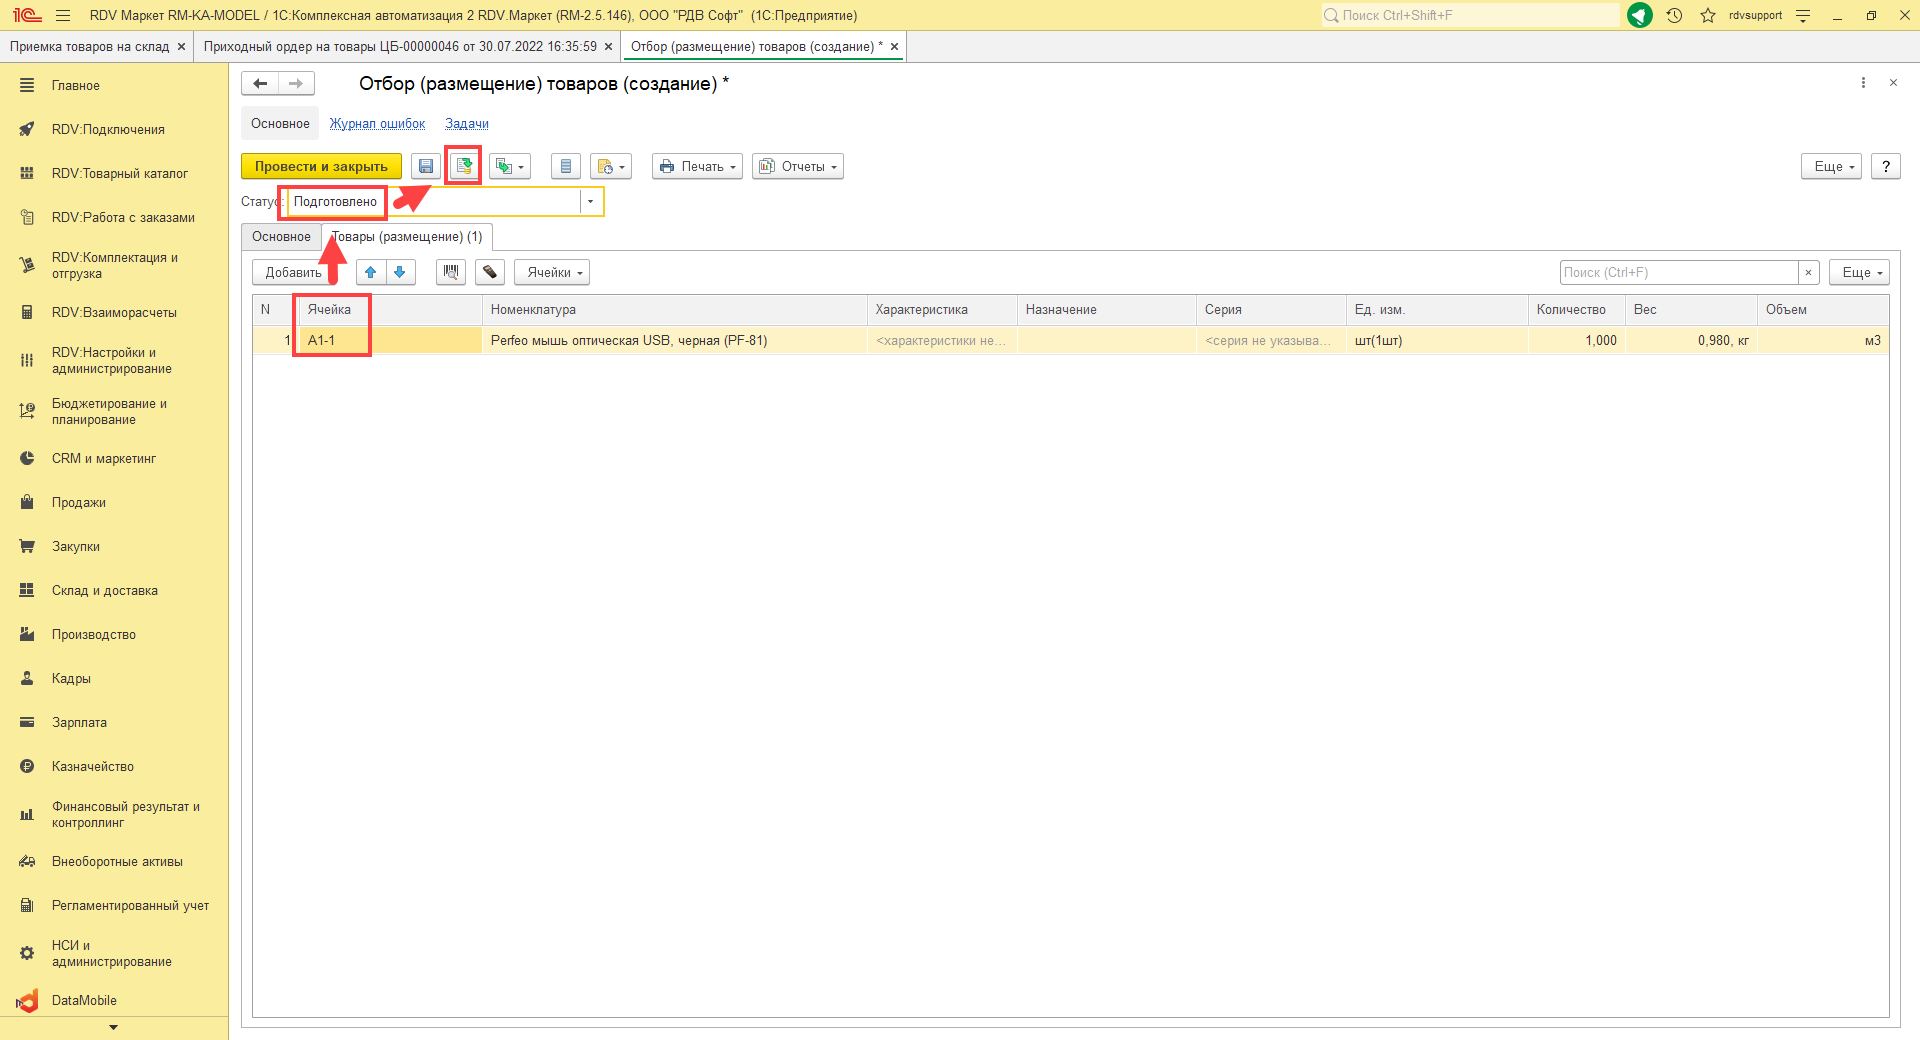The height and width of the screenshot is (1040, 1920).
Task: Open the service settings icon next to rdvsupport
Action: coord(1803,15)
